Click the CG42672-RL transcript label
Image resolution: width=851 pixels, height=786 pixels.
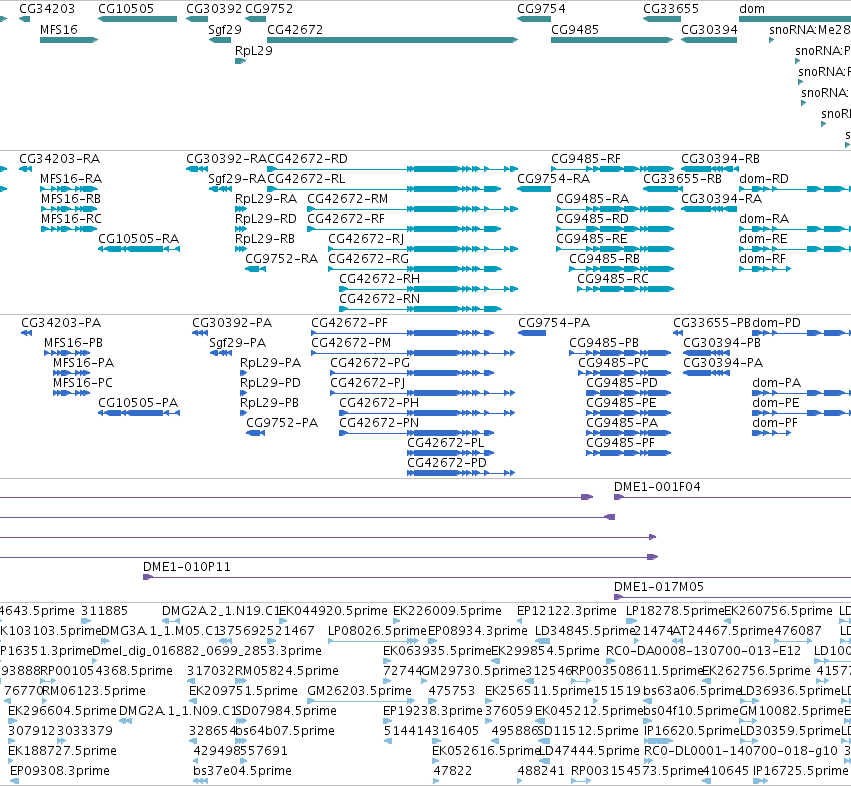point(306,179)
